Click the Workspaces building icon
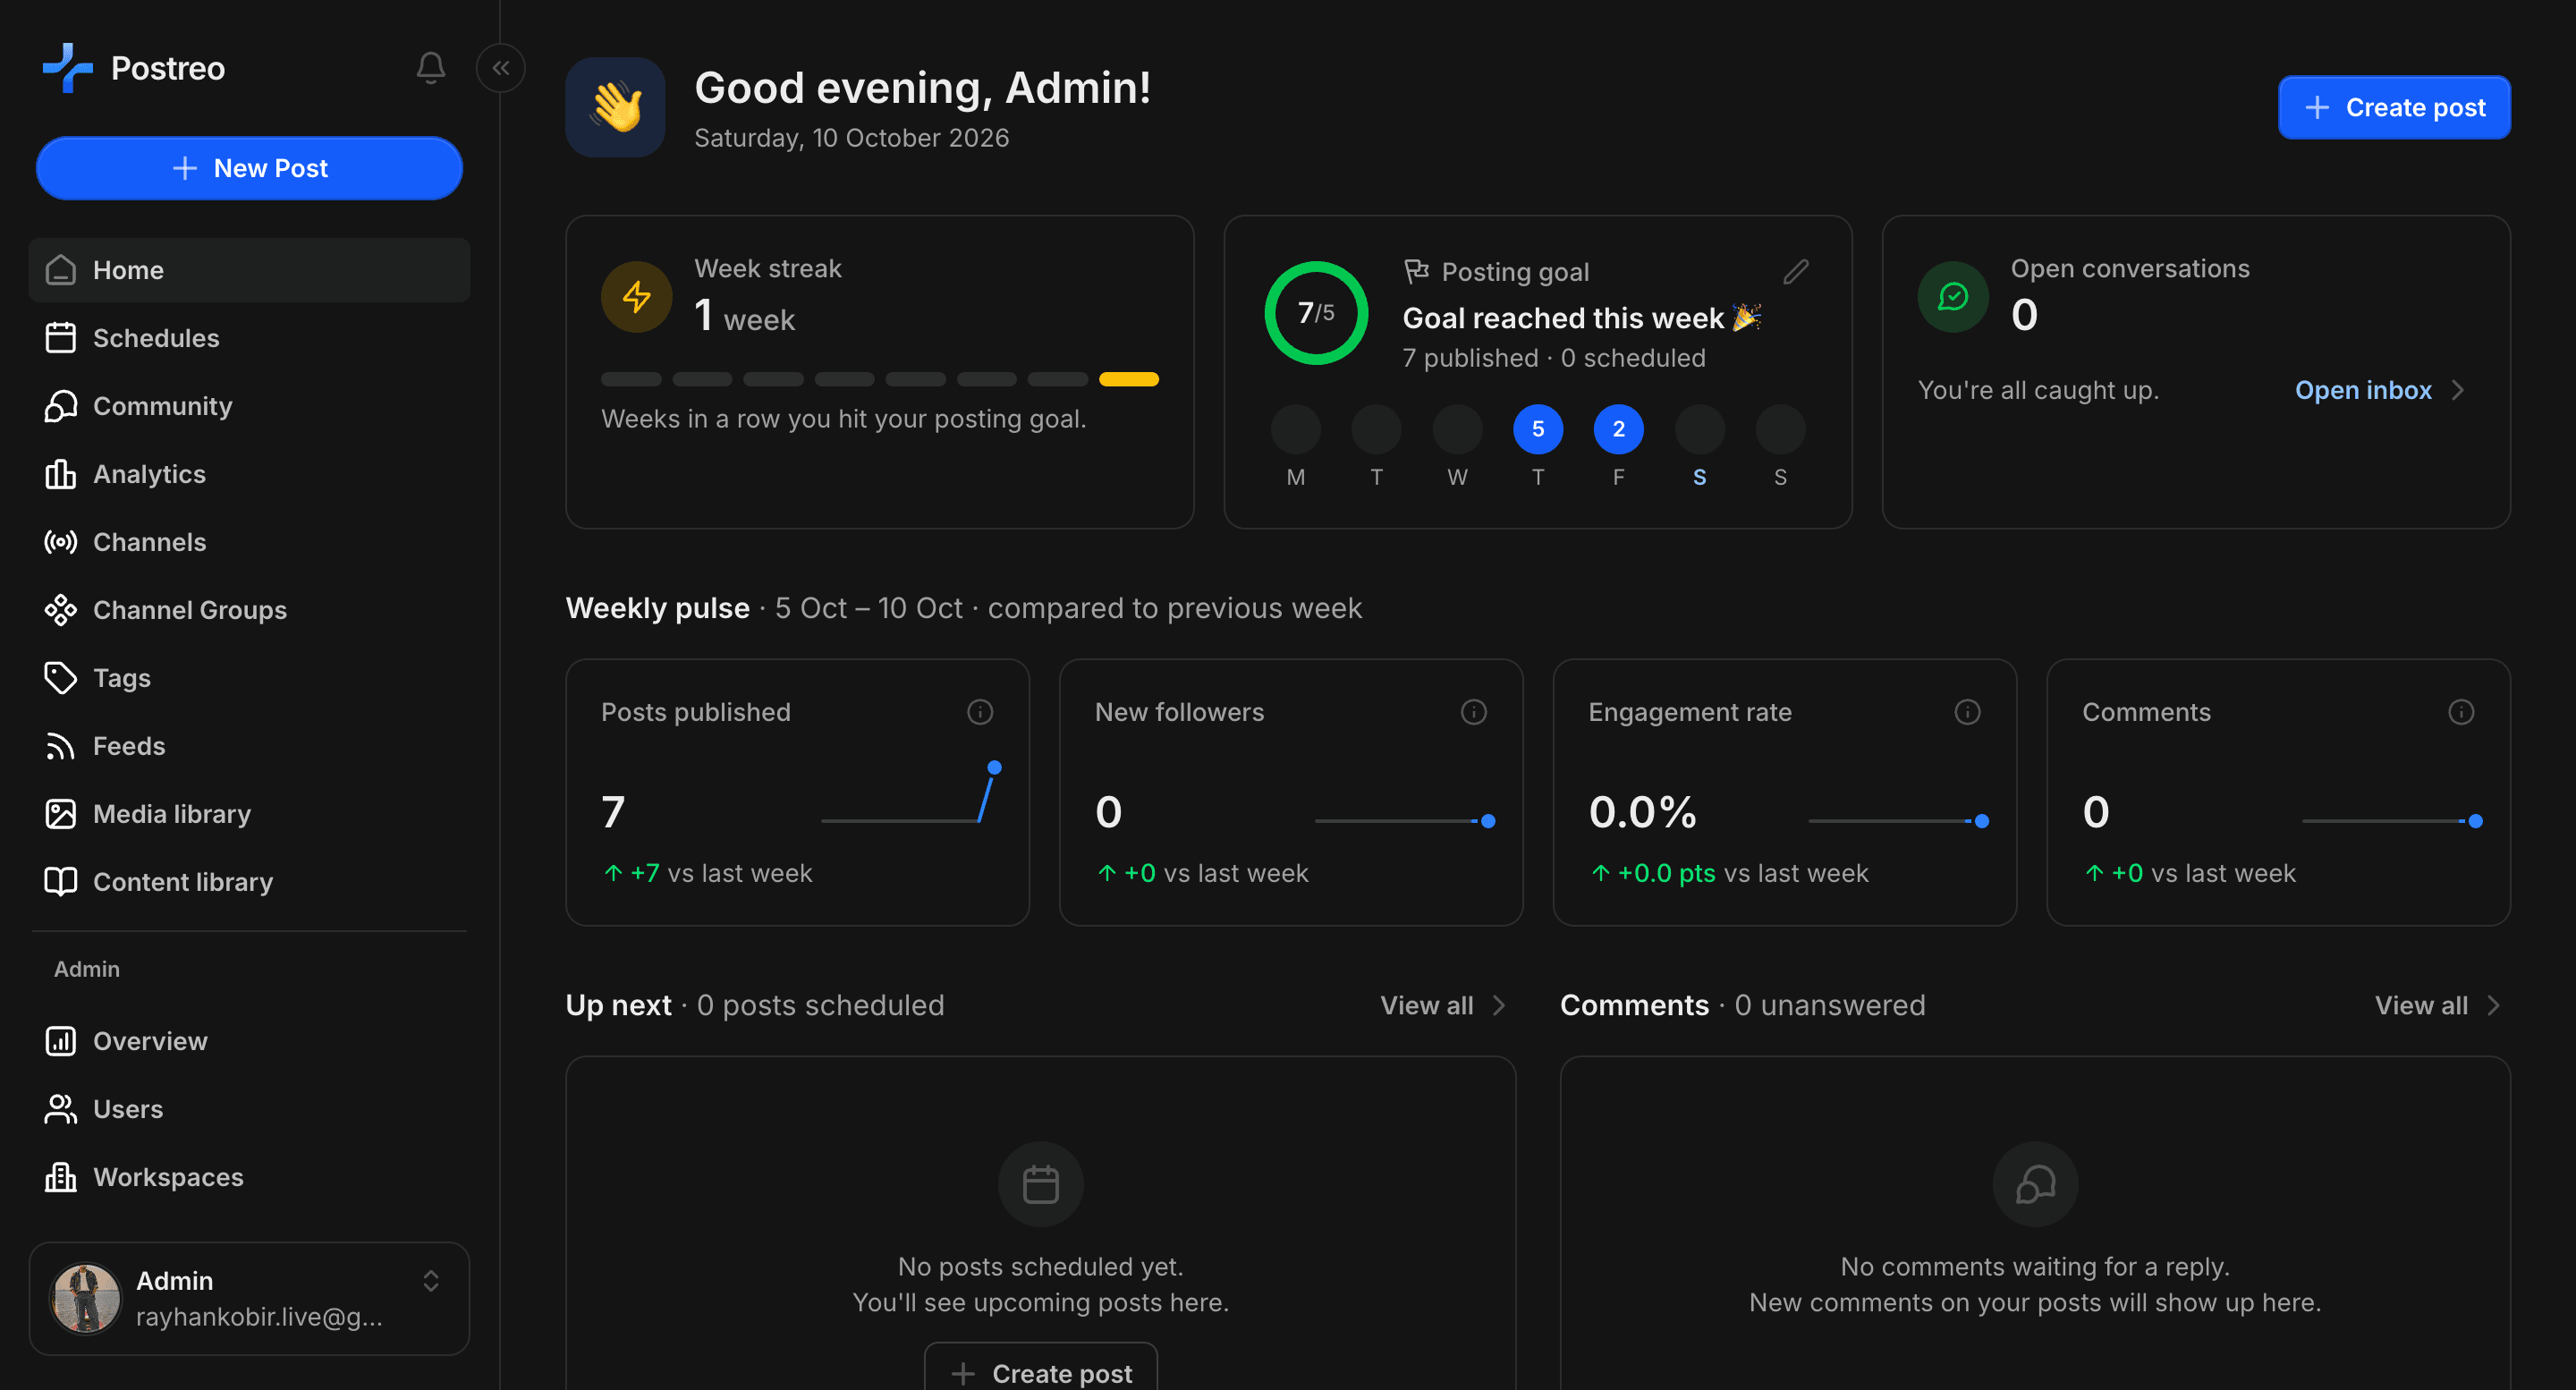The image size is (2576, 1390). (61, 1177)
